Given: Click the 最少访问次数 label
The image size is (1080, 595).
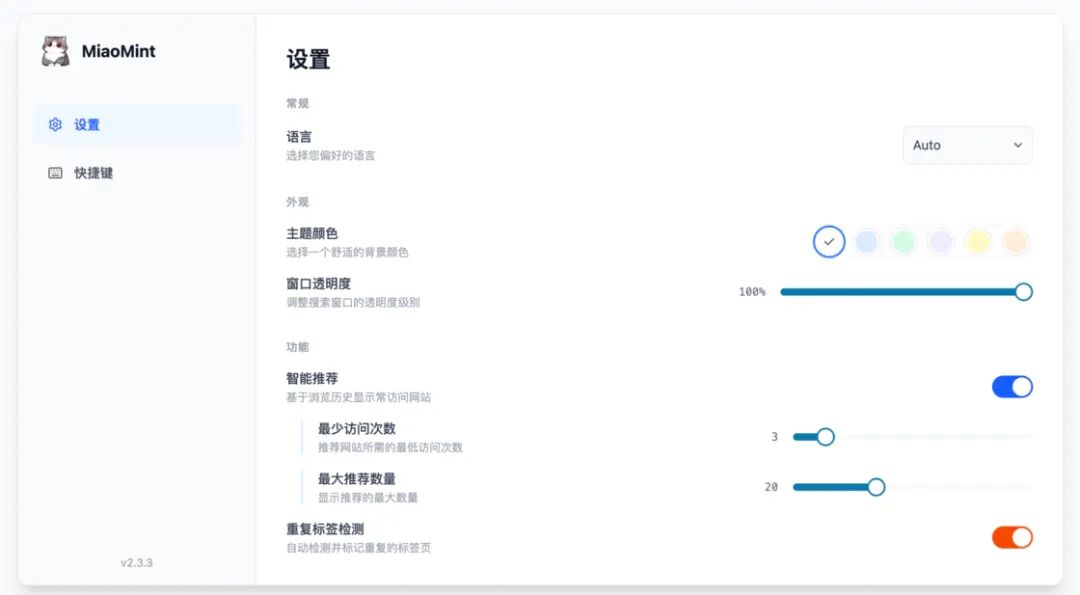Looking at the screenshot, I should point(357,428).
